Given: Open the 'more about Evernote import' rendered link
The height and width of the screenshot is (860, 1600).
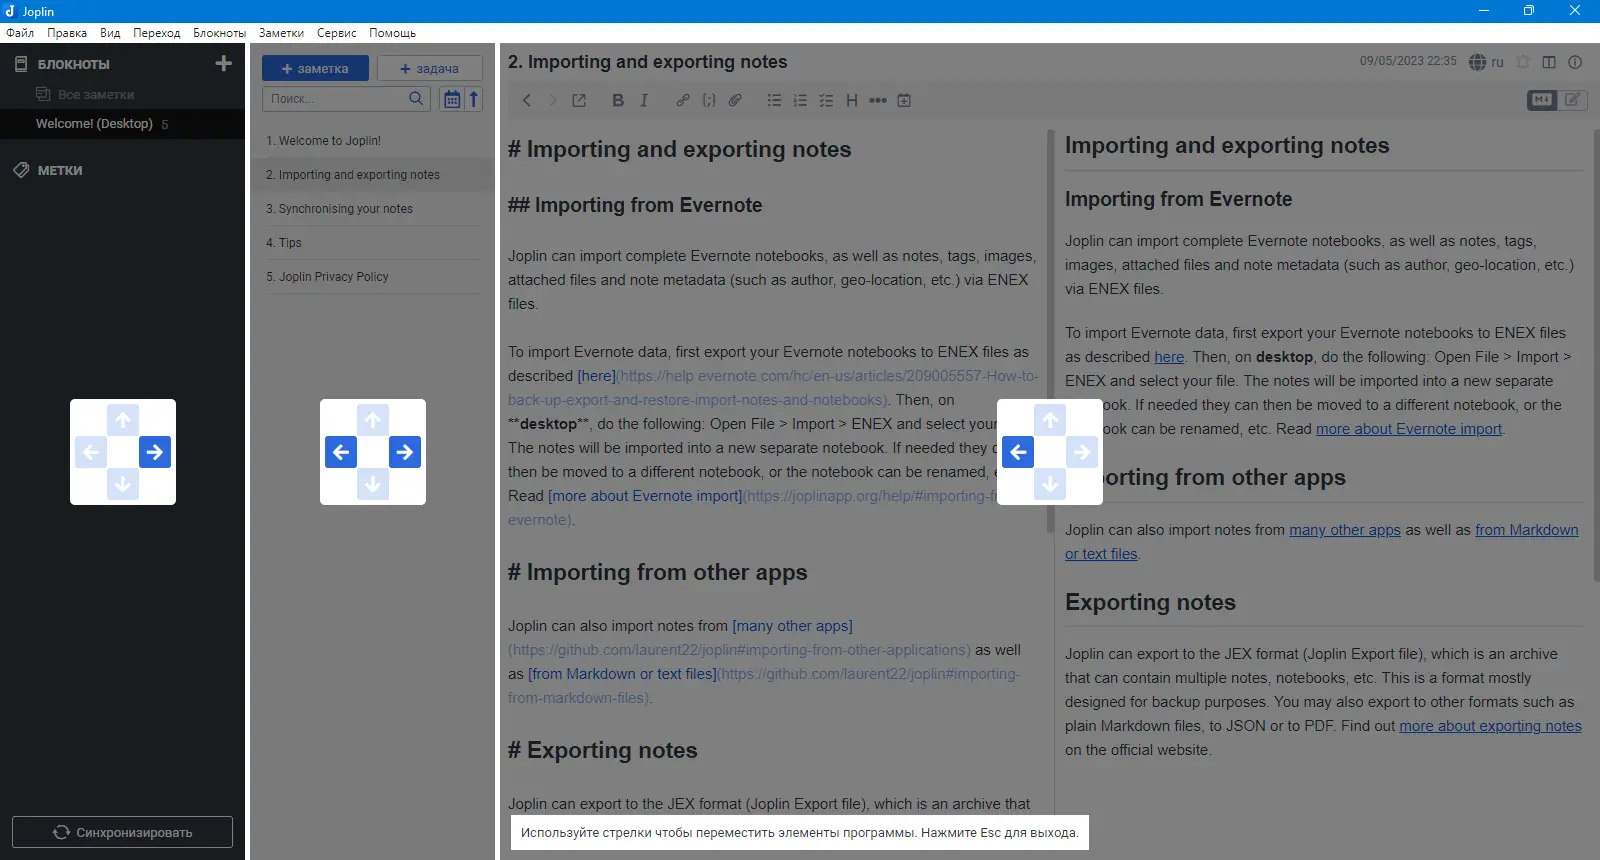Looking at the screenshot, I should (1409, 429).
